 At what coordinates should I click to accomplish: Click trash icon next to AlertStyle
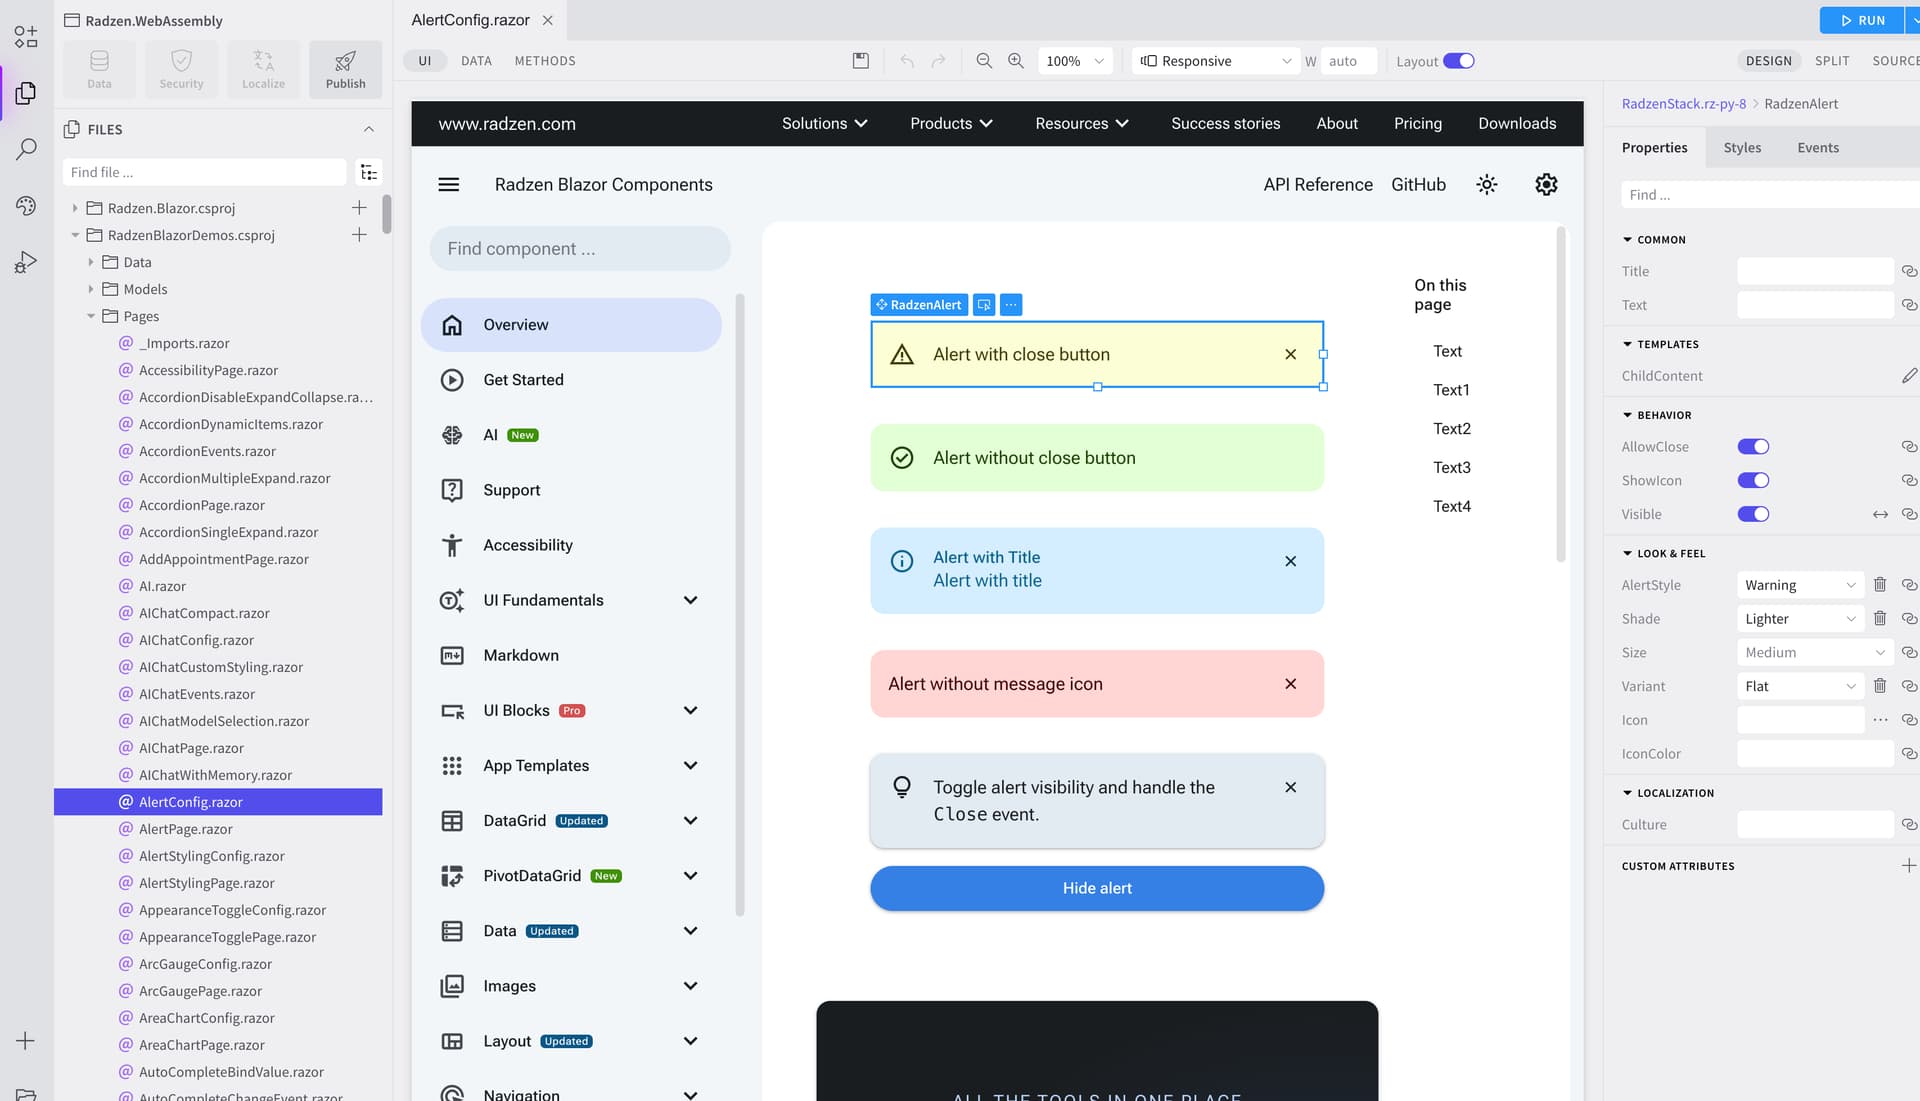pyautogui.click(x=1880, y=585)
